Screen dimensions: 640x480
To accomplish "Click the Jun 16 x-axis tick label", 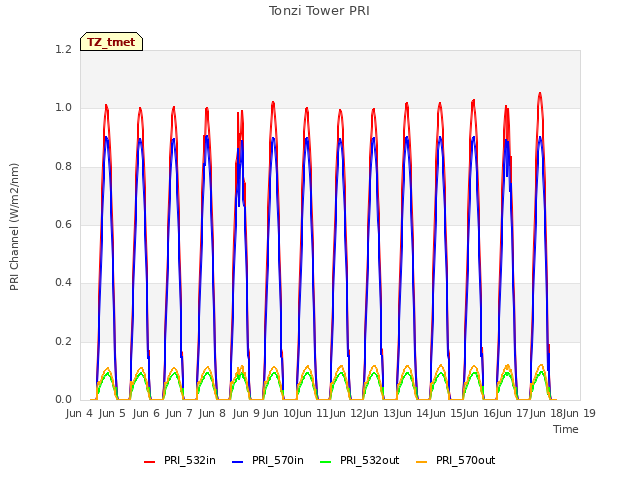I will [478, 413].
